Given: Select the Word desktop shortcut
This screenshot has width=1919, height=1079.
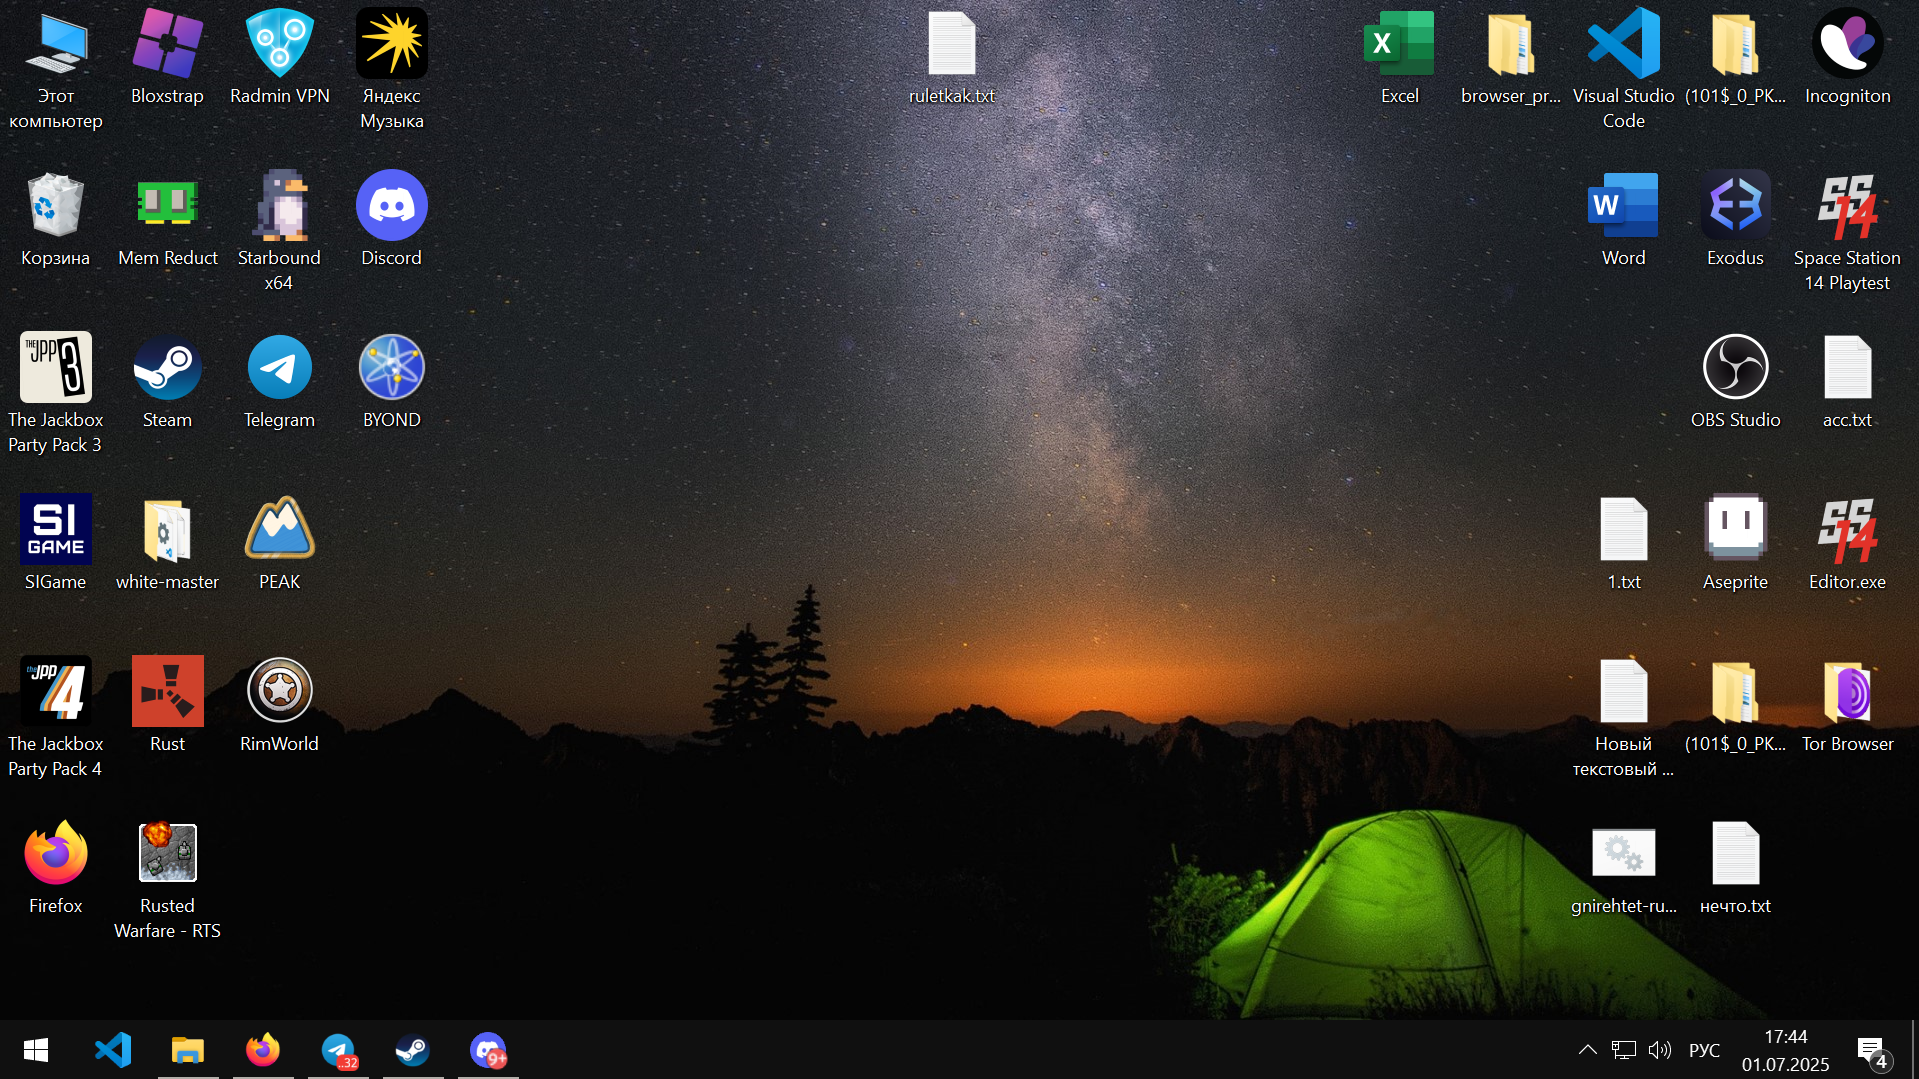Looking at the screenshot, I should point(1624,220).
